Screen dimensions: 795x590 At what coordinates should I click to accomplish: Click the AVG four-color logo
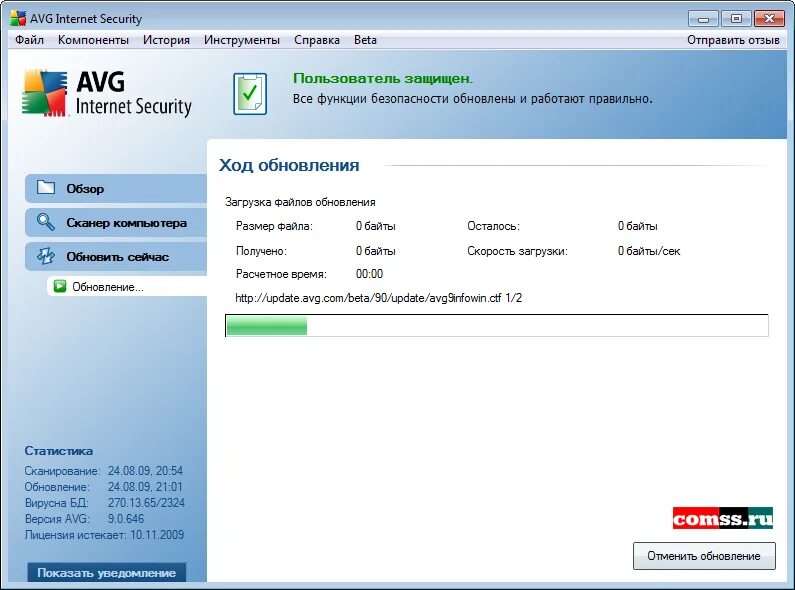pyautogui.click(x=45, y=93)
